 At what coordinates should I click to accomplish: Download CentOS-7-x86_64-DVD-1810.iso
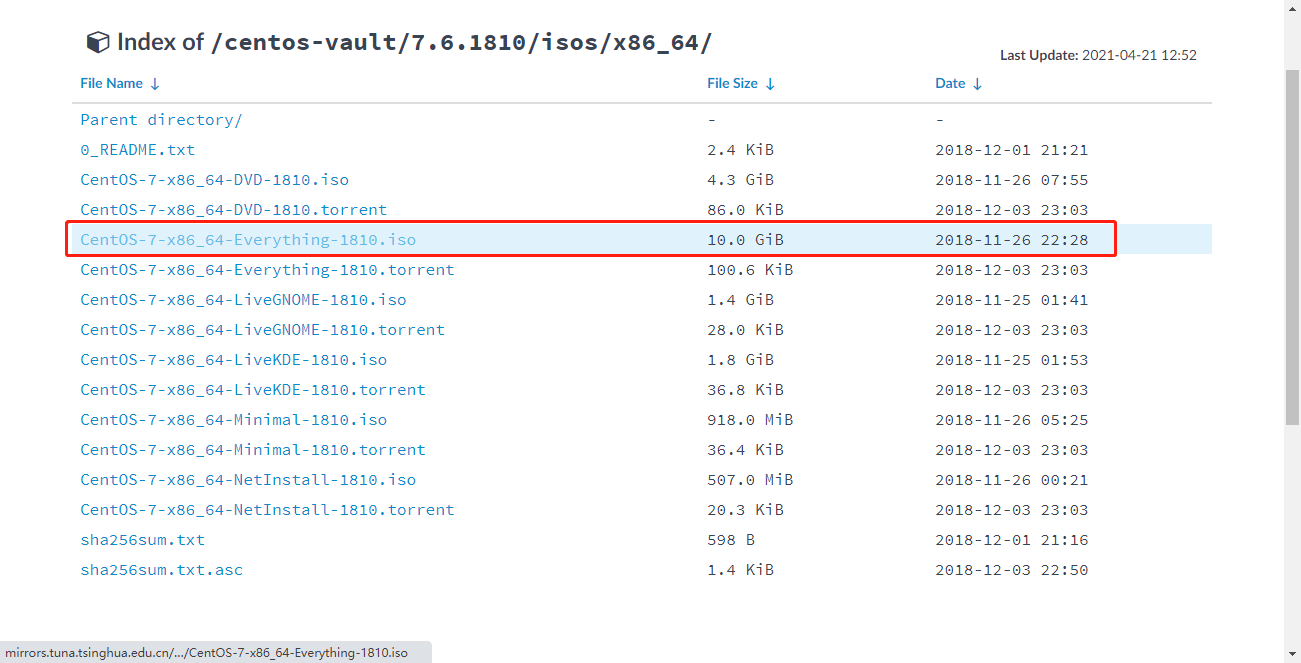(214, 180)
